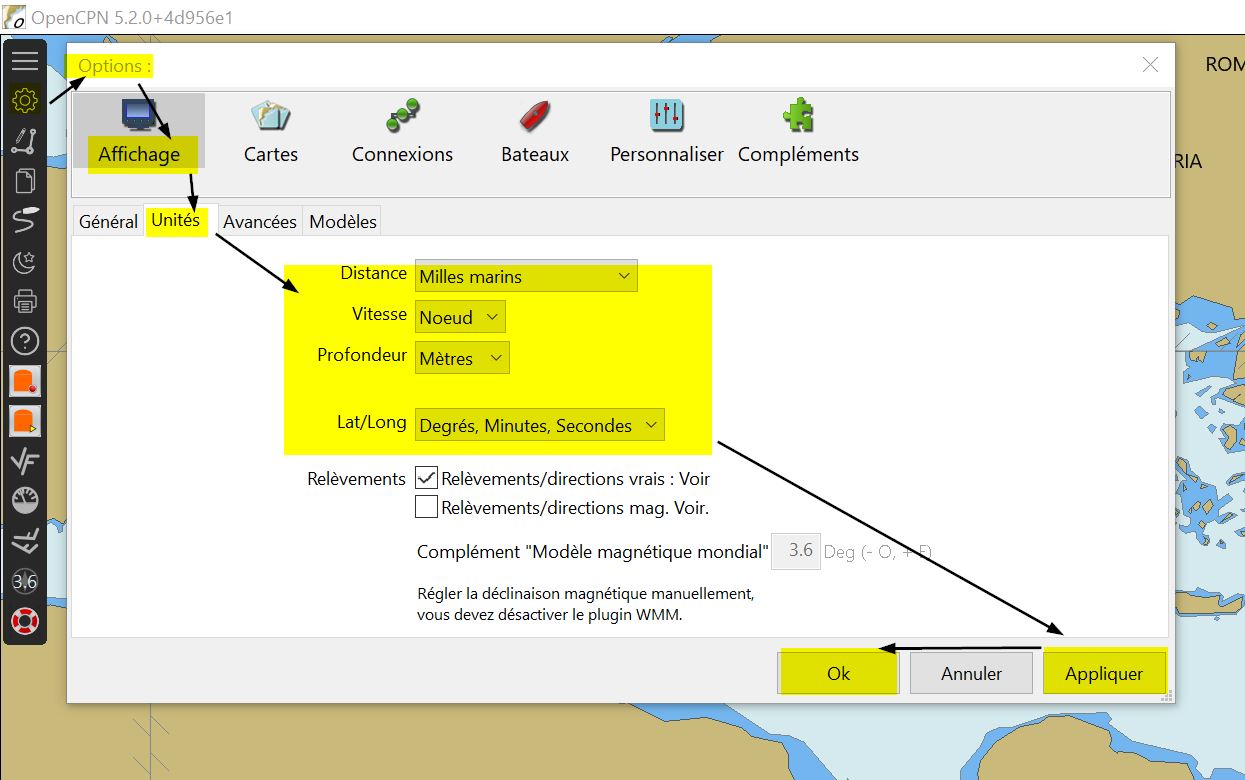Image resolution: width=1245 pixels, height=780 pixels.
Task: Open help via the question mark icon
Action: point(25,341)
